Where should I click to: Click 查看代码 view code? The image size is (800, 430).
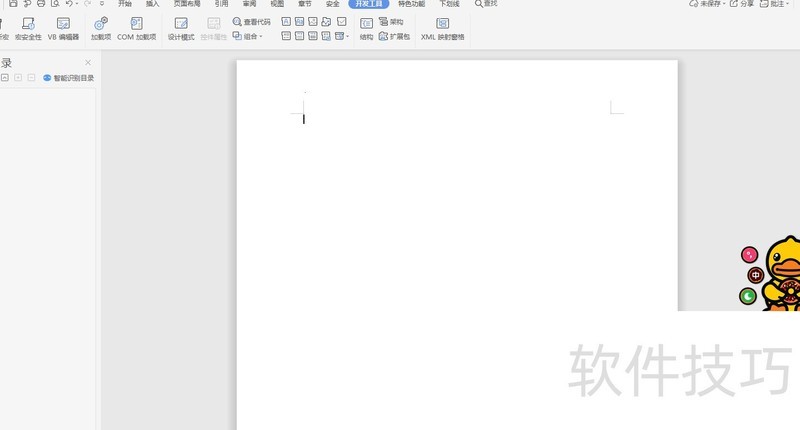click(x=251, y=21)
